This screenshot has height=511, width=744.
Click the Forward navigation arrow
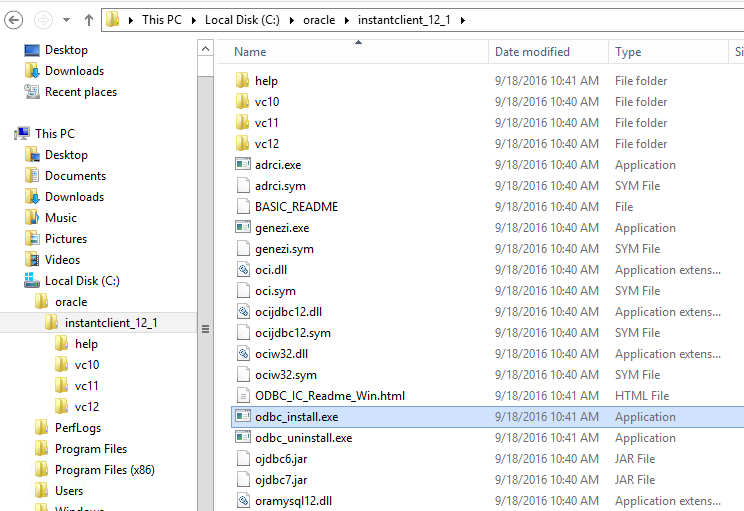(x=43, y=20)
